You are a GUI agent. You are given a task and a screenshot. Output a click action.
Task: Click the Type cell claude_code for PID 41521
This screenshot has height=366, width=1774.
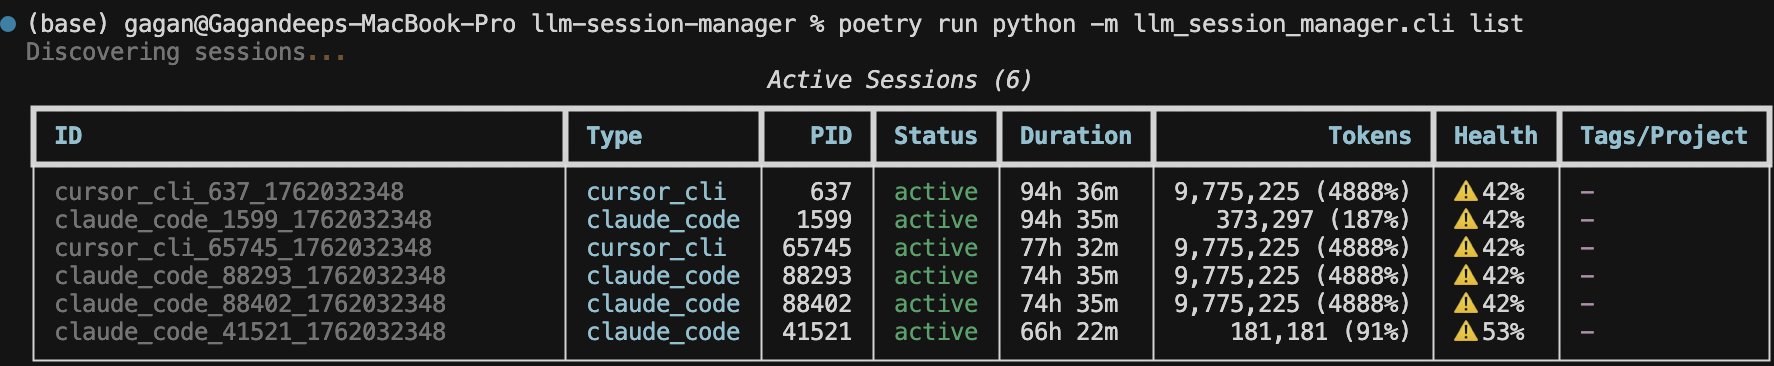[663, 331]
